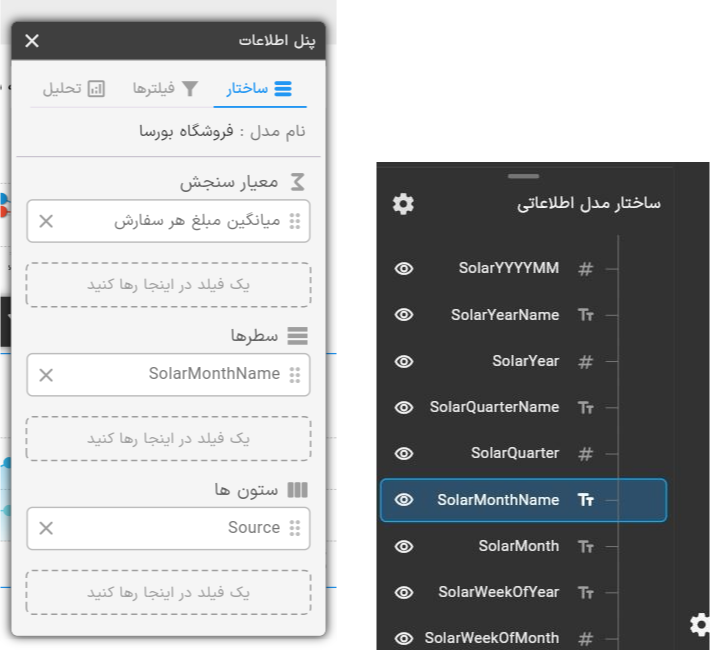Click the drag bar atop the model structure panel

pyautogui.click(x=523, y=176)
